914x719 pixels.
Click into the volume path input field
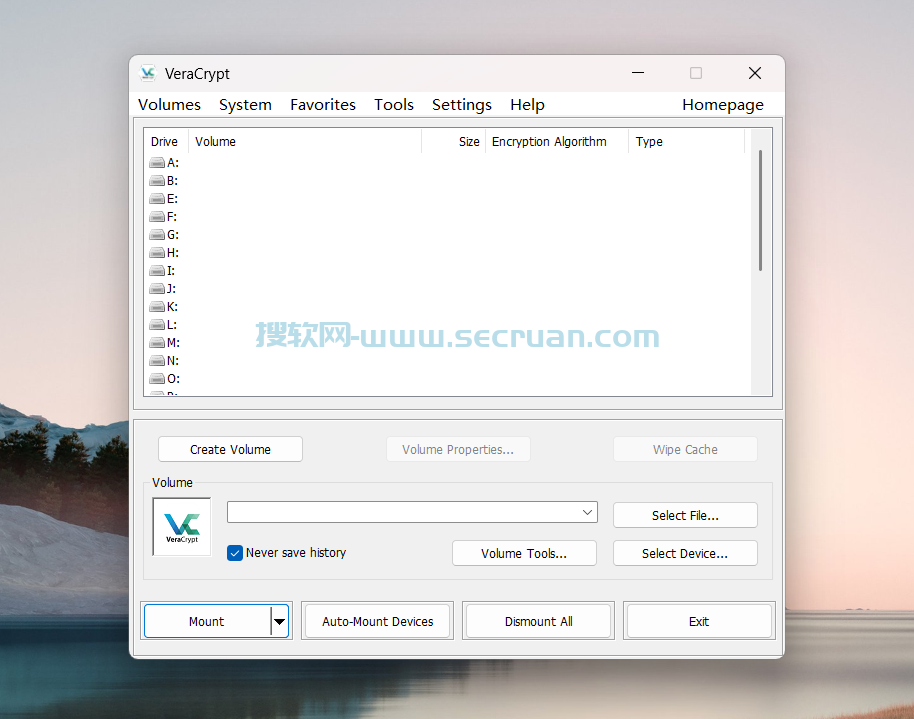[x=402, y=513]
